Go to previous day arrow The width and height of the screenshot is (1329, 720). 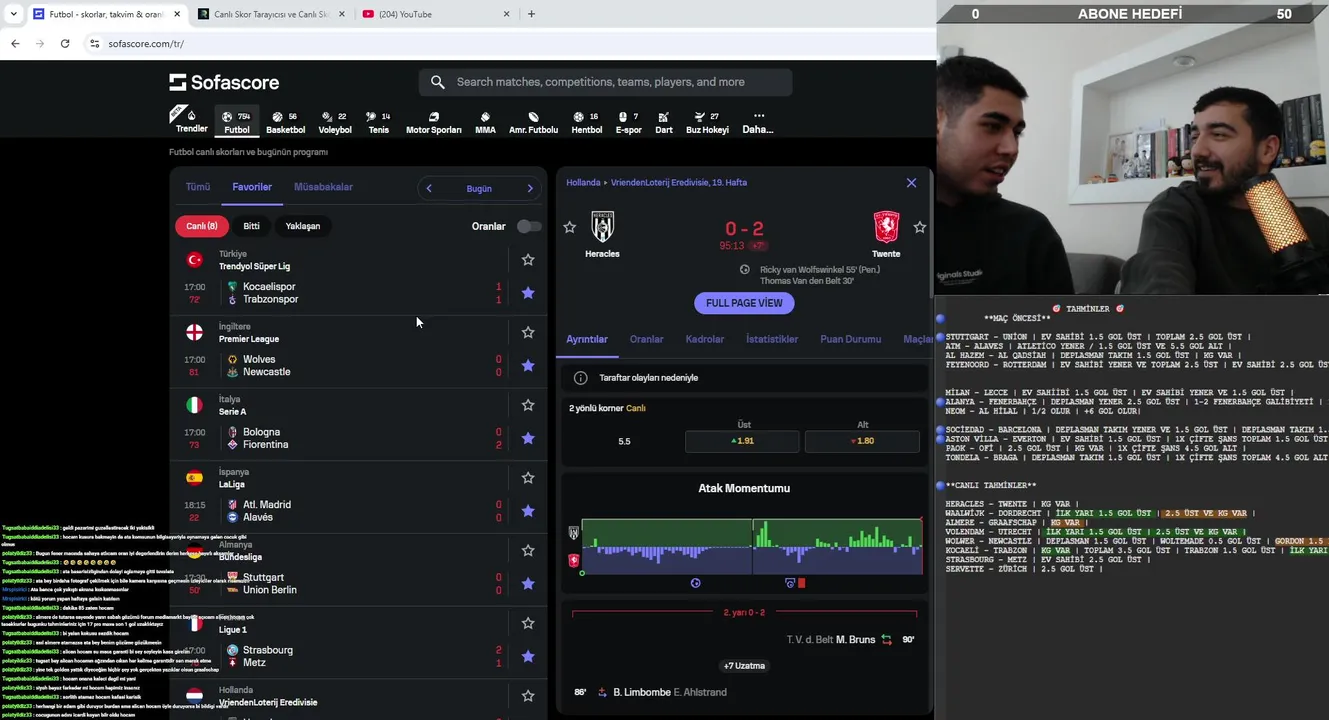click(x=429, y=188)
